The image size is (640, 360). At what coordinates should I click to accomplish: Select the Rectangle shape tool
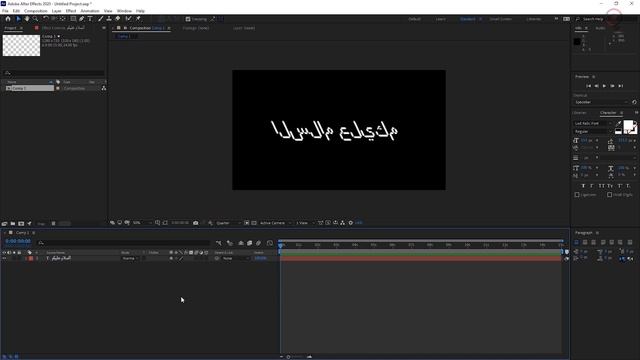coord(73,19)
